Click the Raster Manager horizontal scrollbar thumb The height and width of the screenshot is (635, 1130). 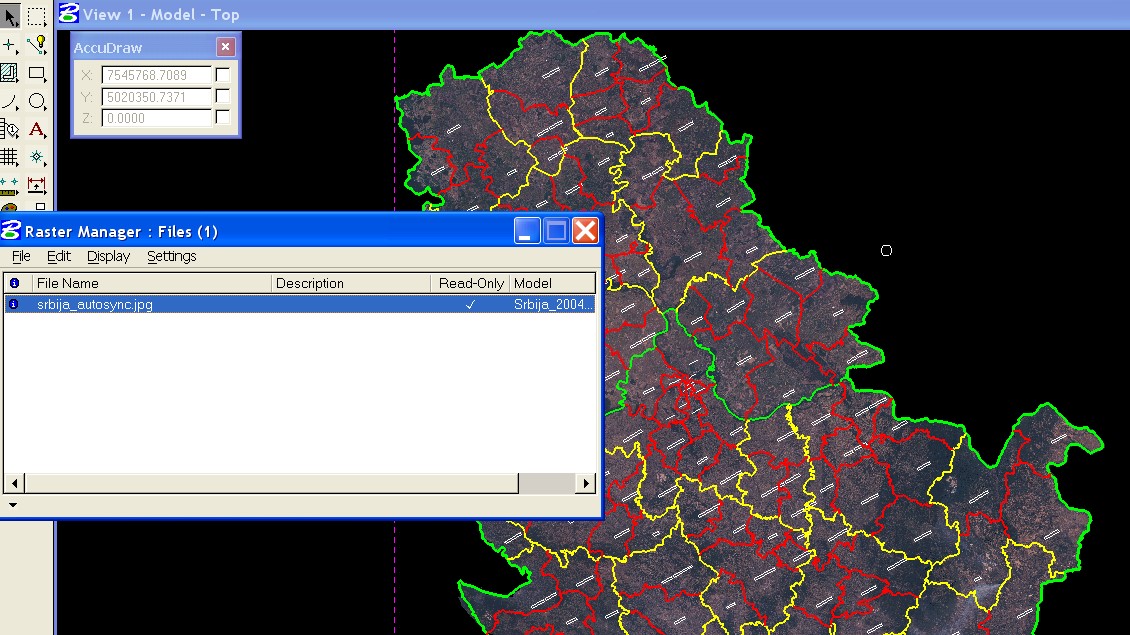(x=272, y=483)
